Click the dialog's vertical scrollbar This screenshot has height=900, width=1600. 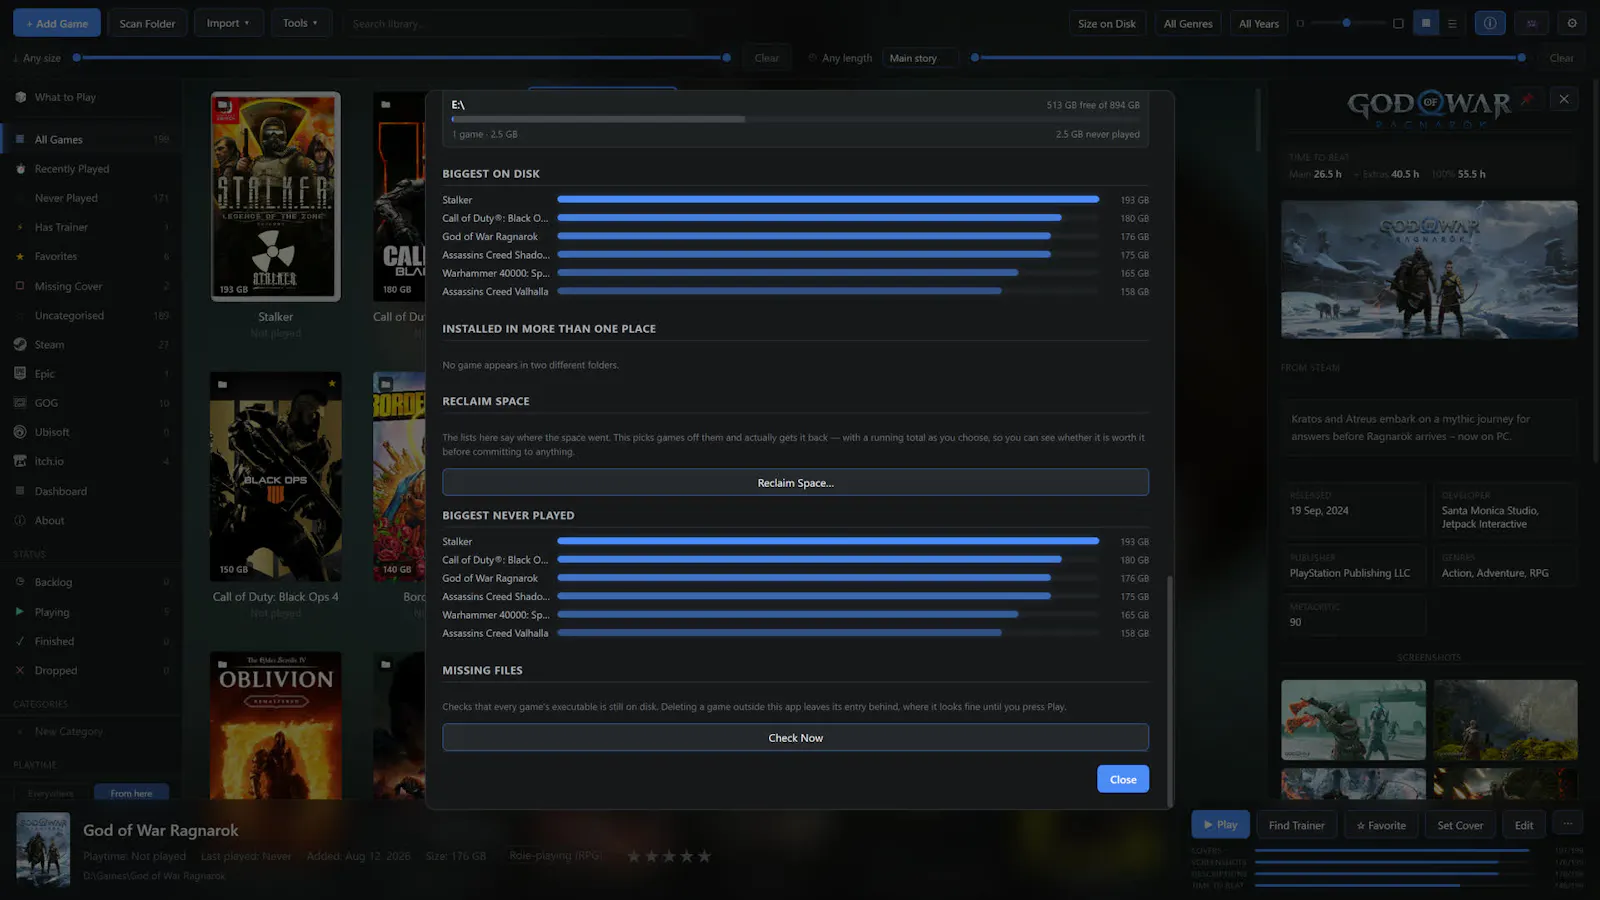pos(1170,690)
